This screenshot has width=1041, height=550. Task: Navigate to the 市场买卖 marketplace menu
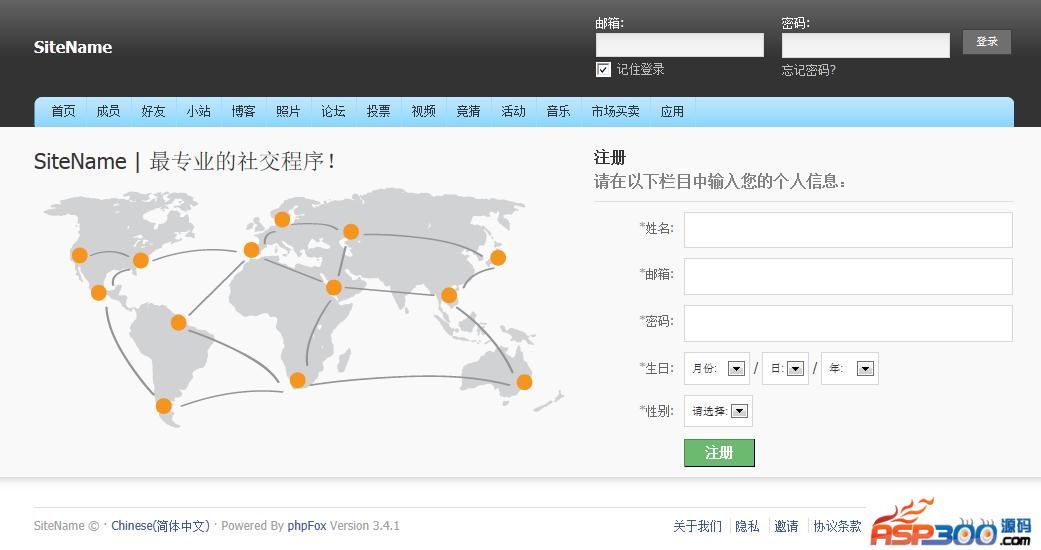pos(615,112)
